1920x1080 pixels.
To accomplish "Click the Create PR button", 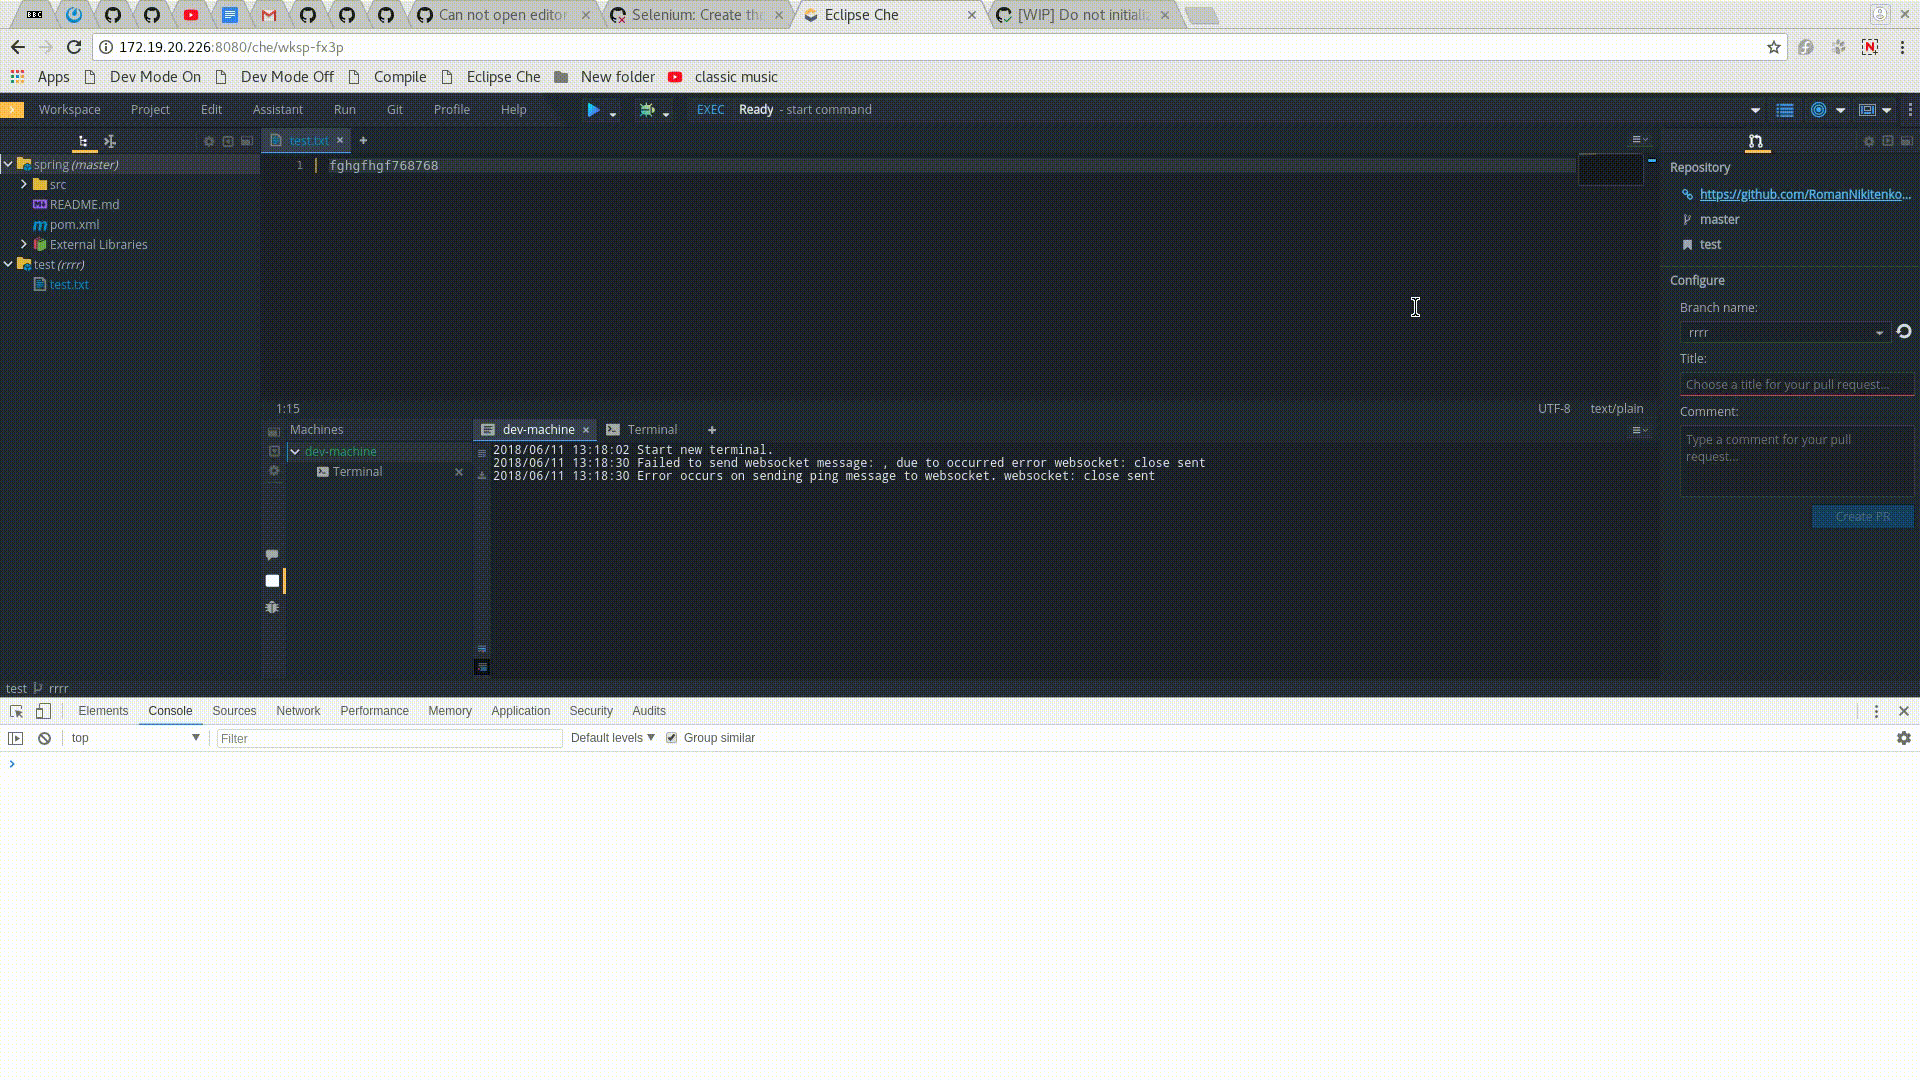I will 1862,516.
